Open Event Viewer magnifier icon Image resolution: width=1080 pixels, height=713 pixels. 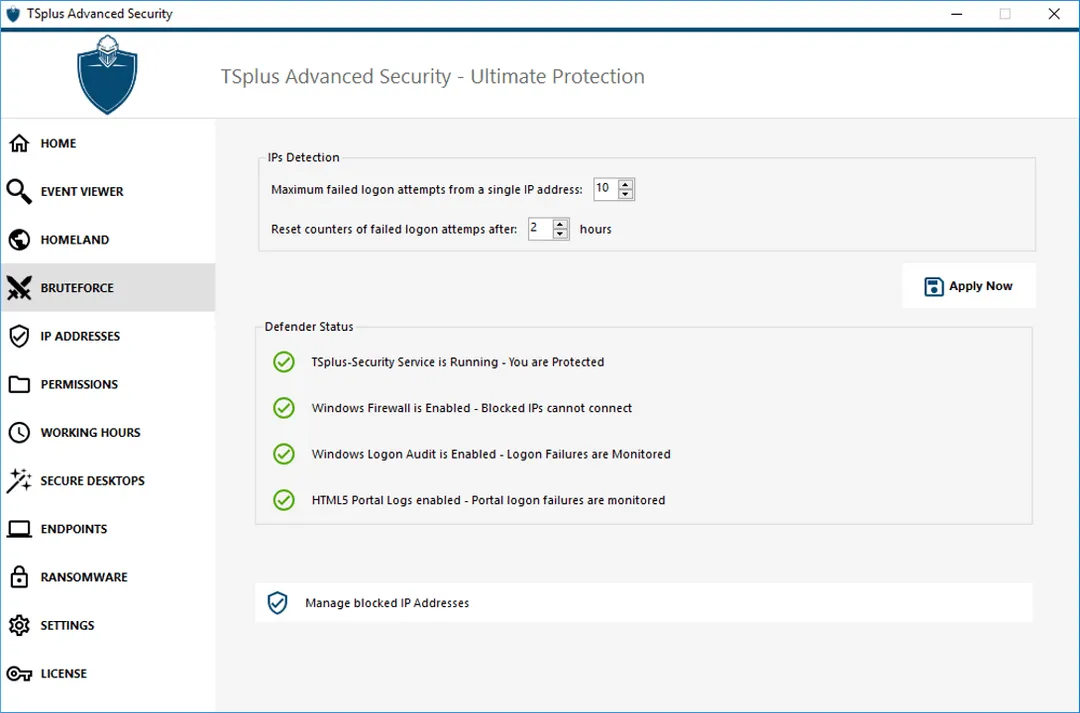pos(19,191)
